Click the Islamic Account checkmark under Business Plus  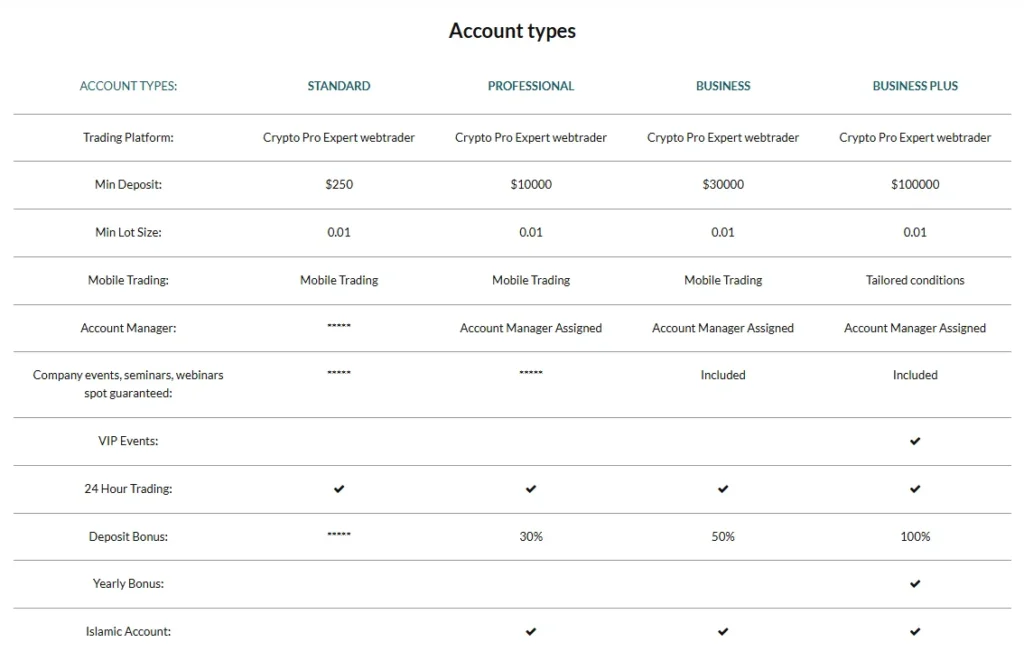click(915, 632)
